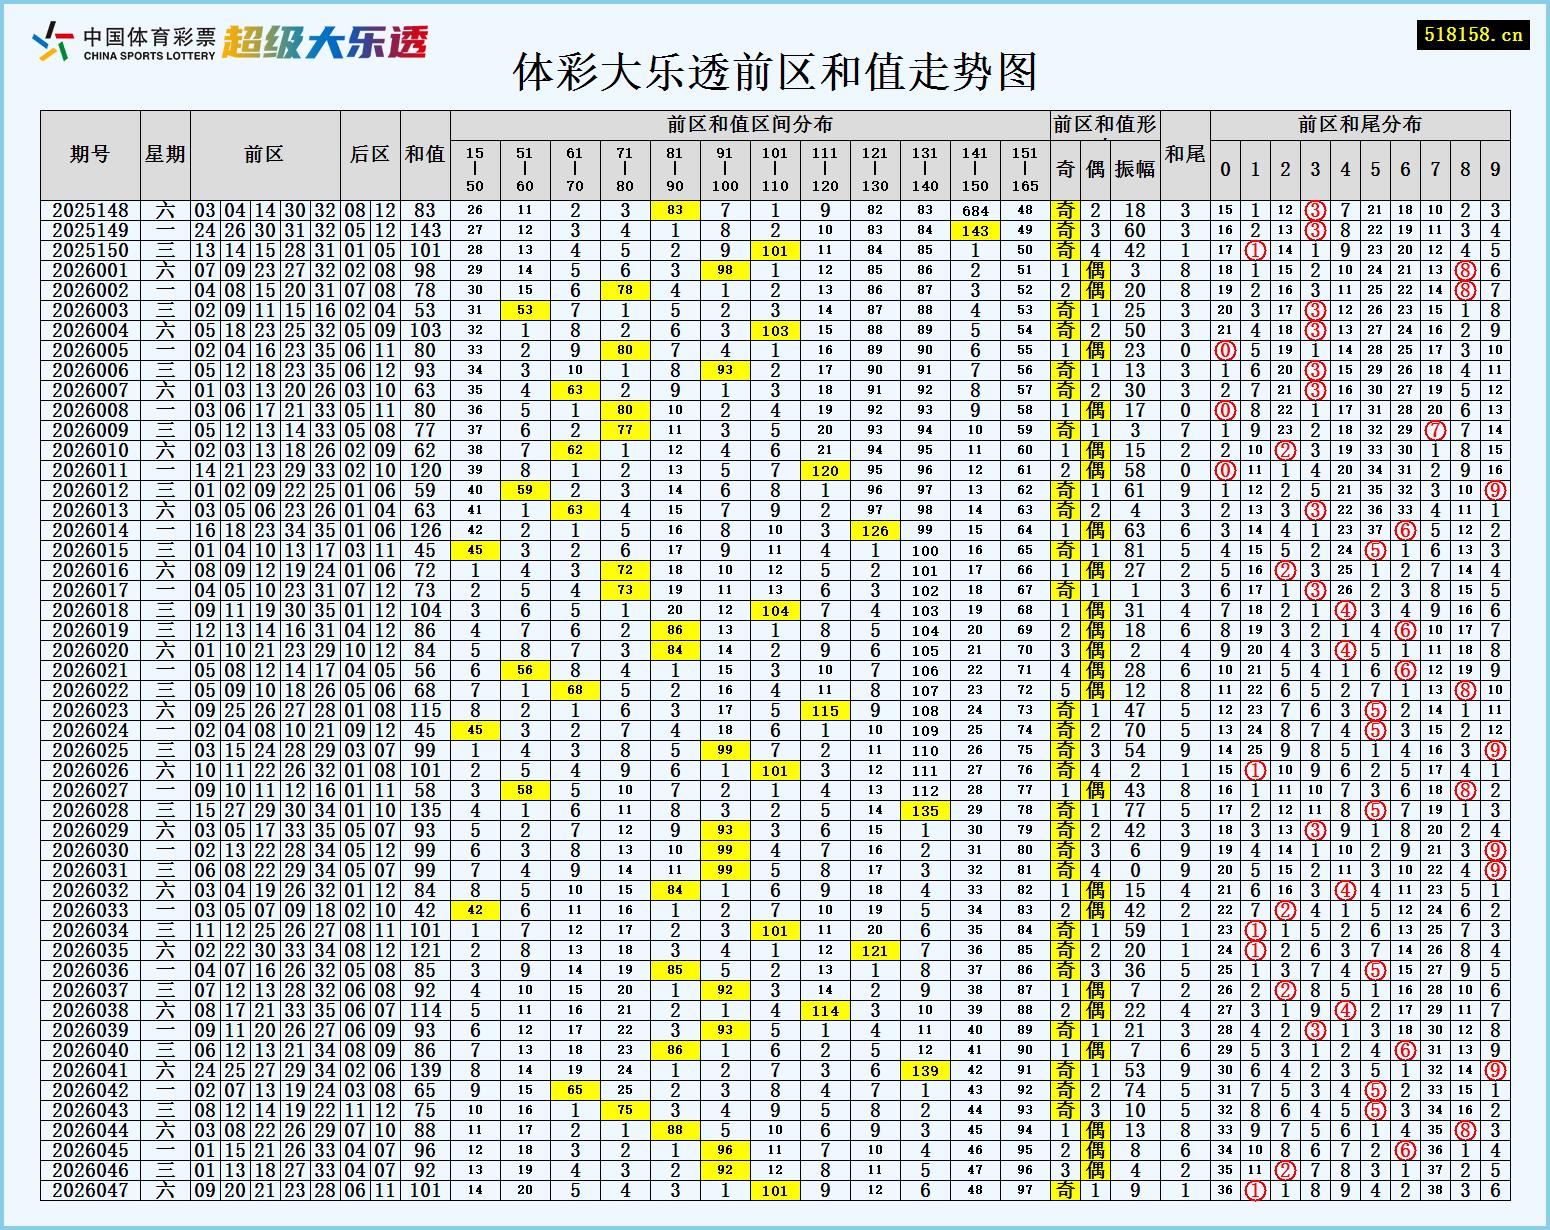This screenshot has width=1550, height=1230.
Task: Select the 15-50 range column header
Action: pos(475,169)
